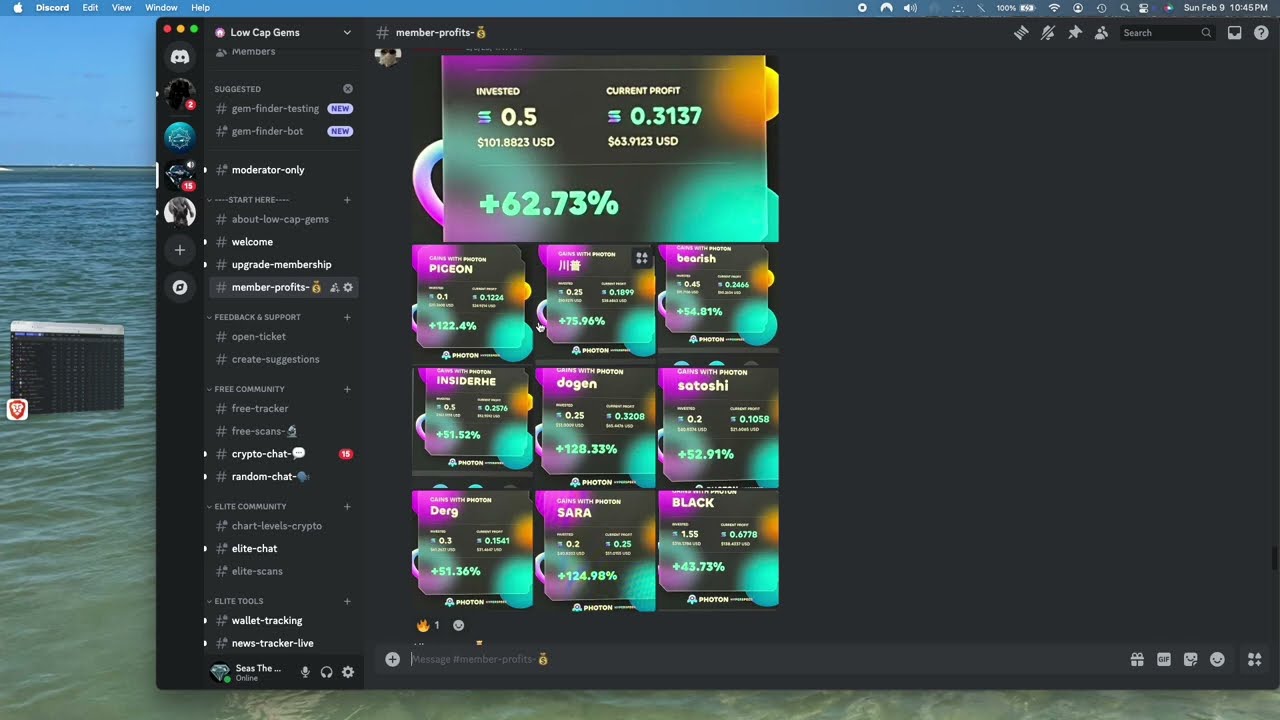Create channel in START HERE category
The image size is (1280, 720).
pos(347,200)
